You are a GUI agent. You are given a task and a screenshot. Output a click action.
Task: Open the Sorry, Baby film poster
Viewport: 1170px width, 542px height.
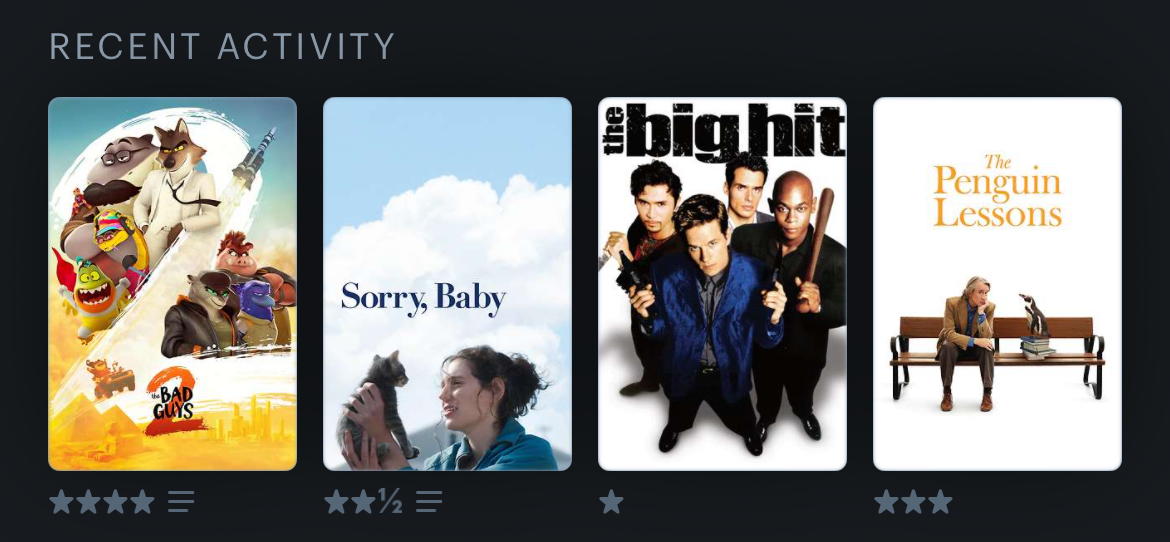447,284
